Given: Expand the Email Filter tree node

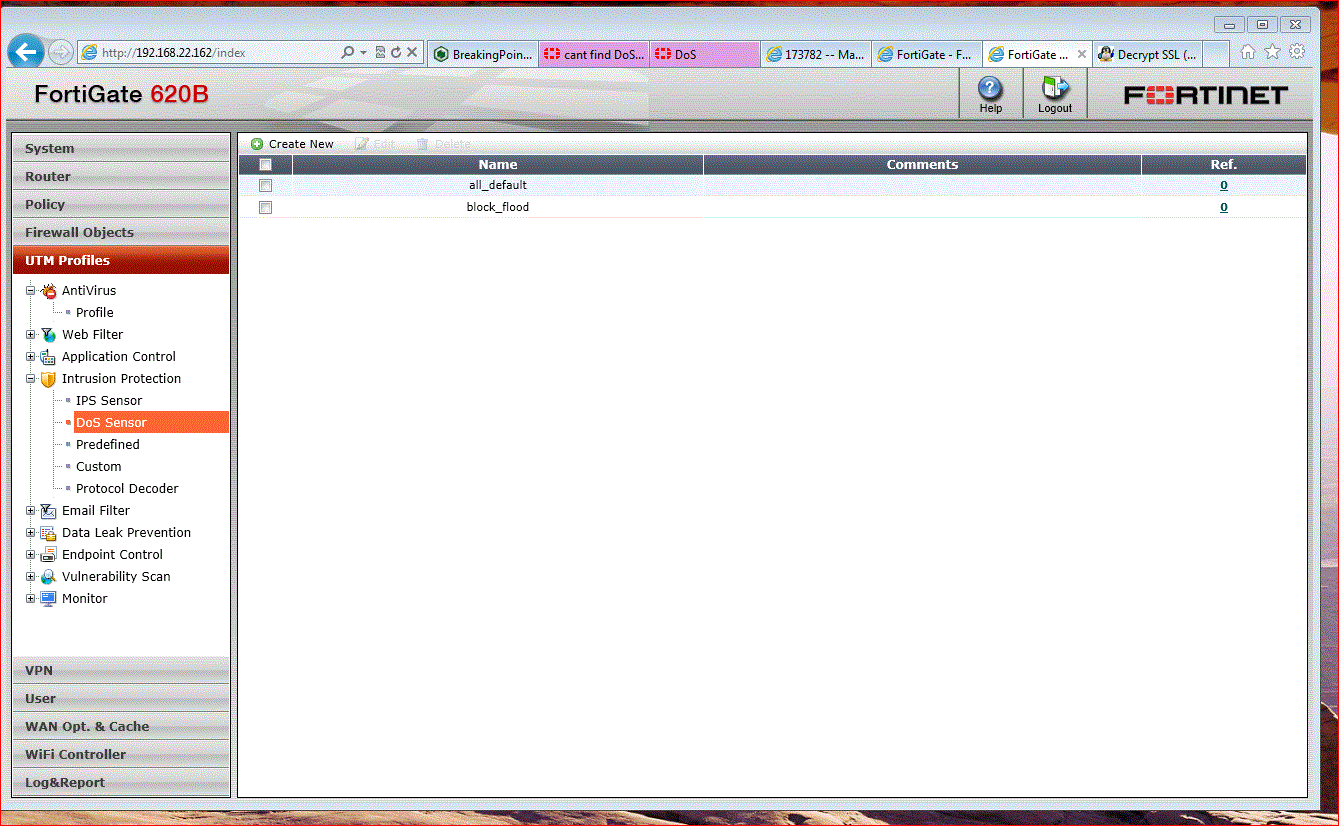Looking at the screenshot, I should tap(31, 511).
